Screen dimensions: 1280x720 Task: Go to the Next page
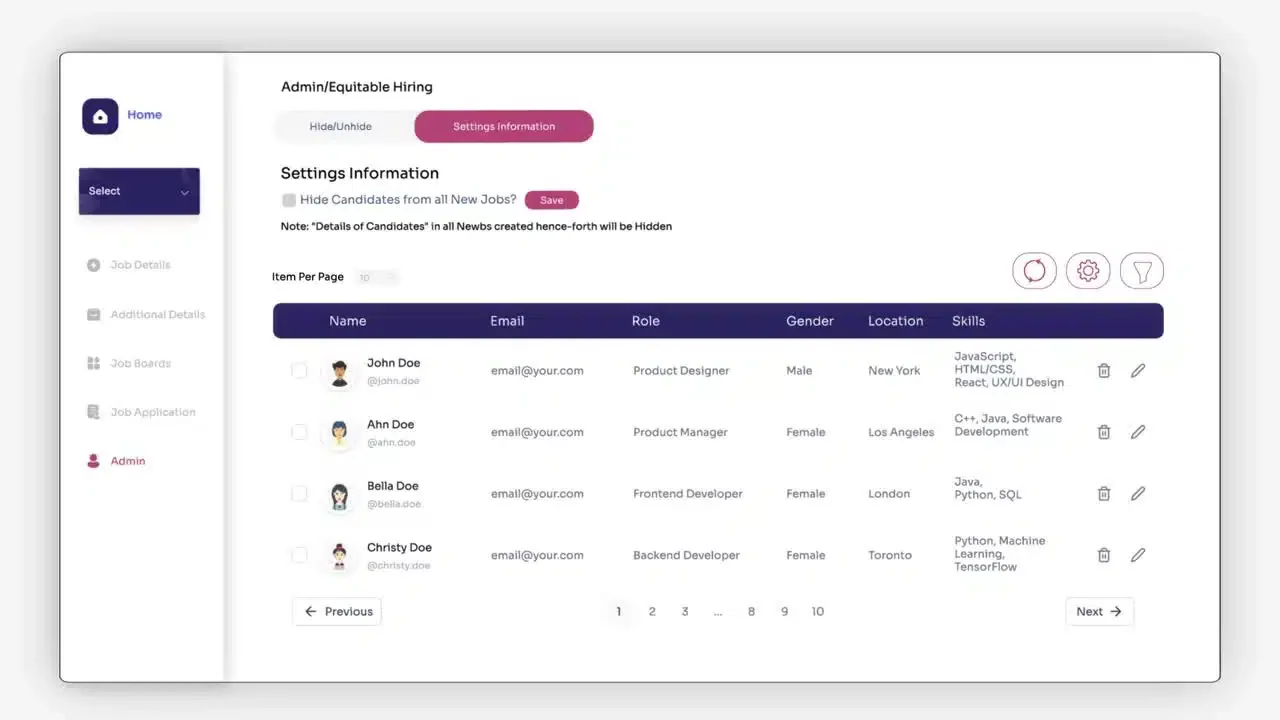[1100, 612]
